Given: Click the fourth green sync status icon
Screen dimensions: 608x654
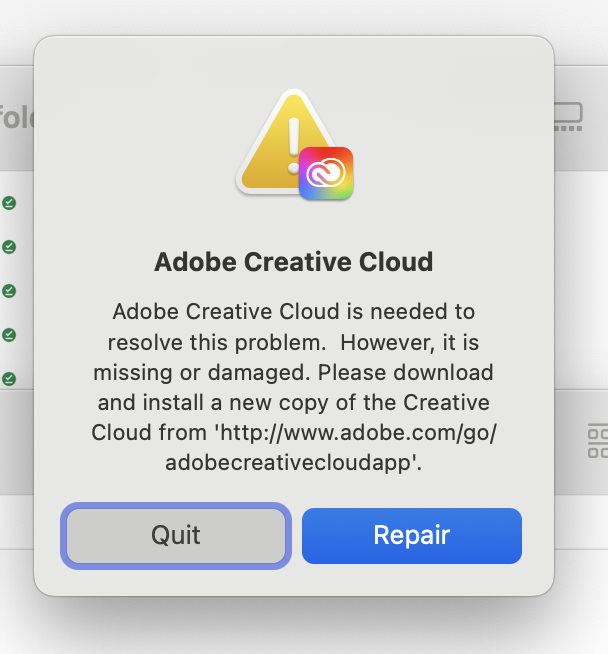Looking at the screenshot, I should click(x=9, y=334).
